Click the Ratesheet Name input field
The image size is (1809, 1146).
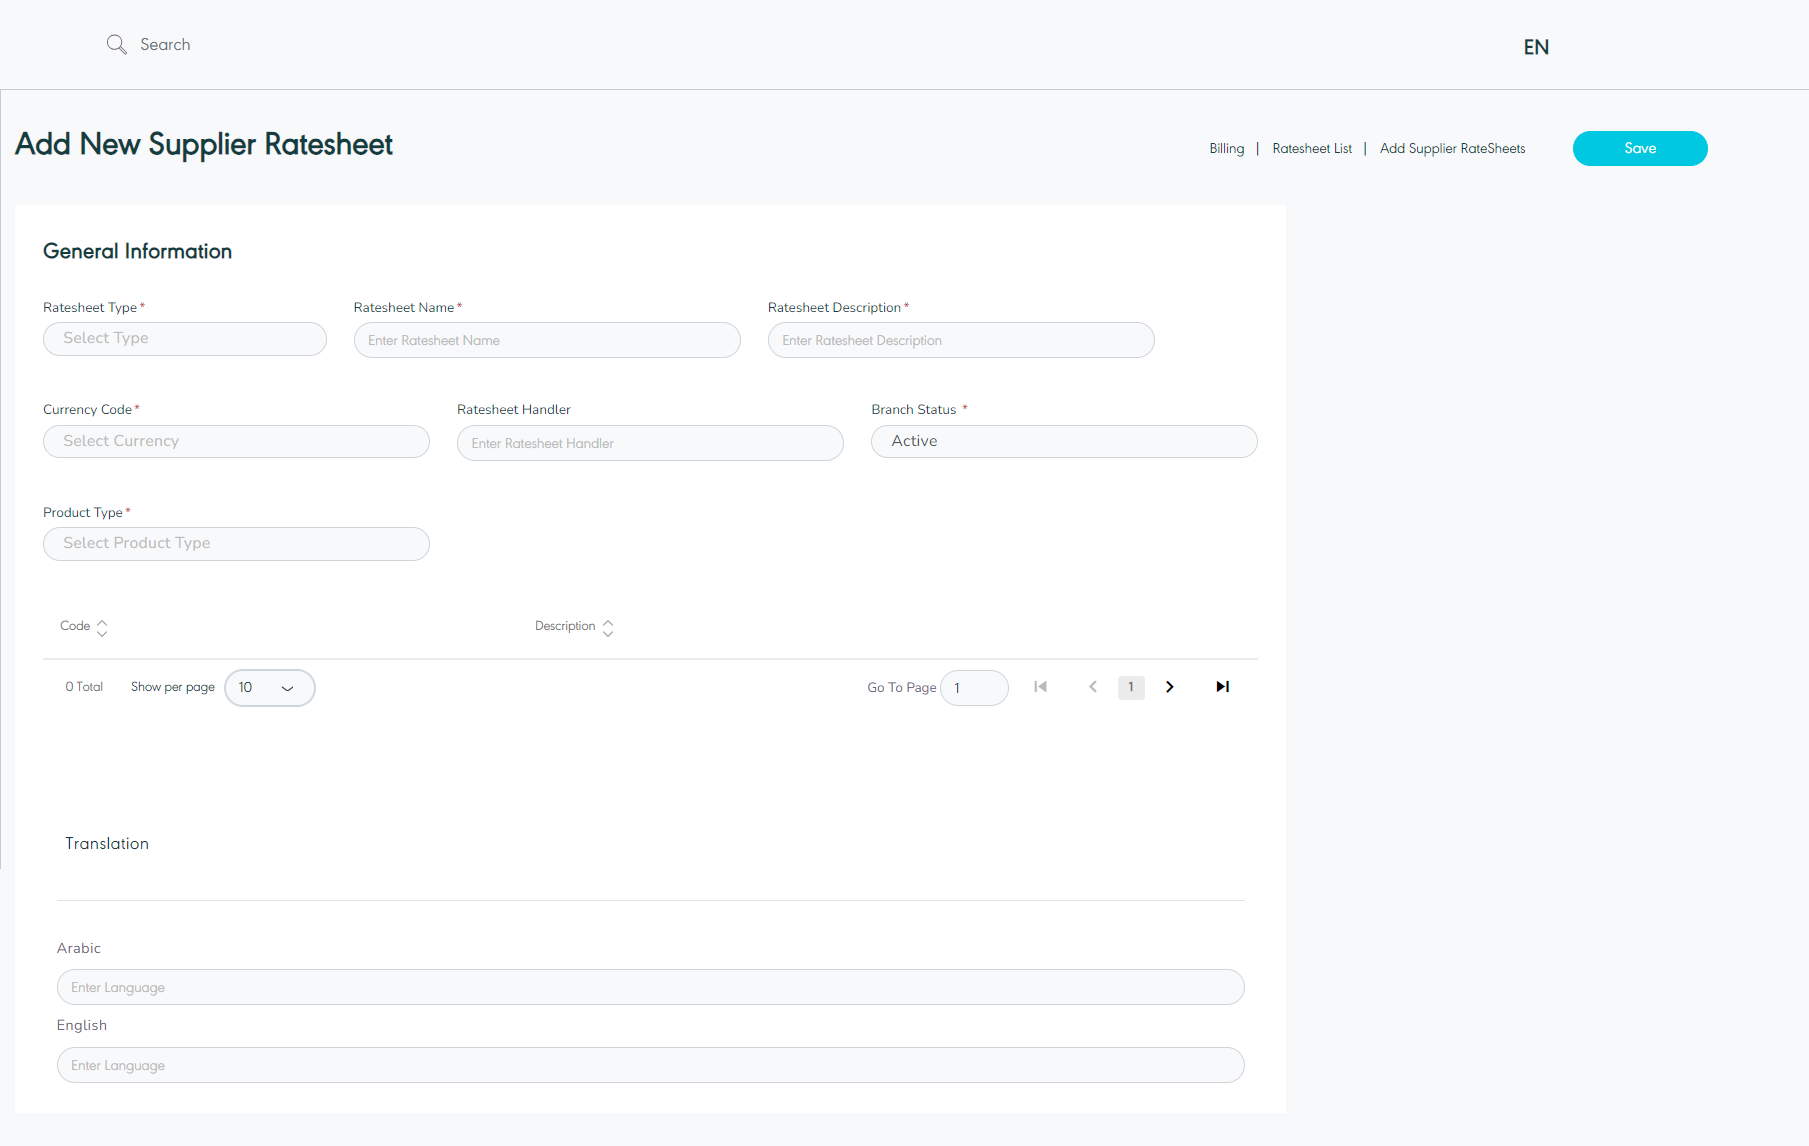pos(547,341)
